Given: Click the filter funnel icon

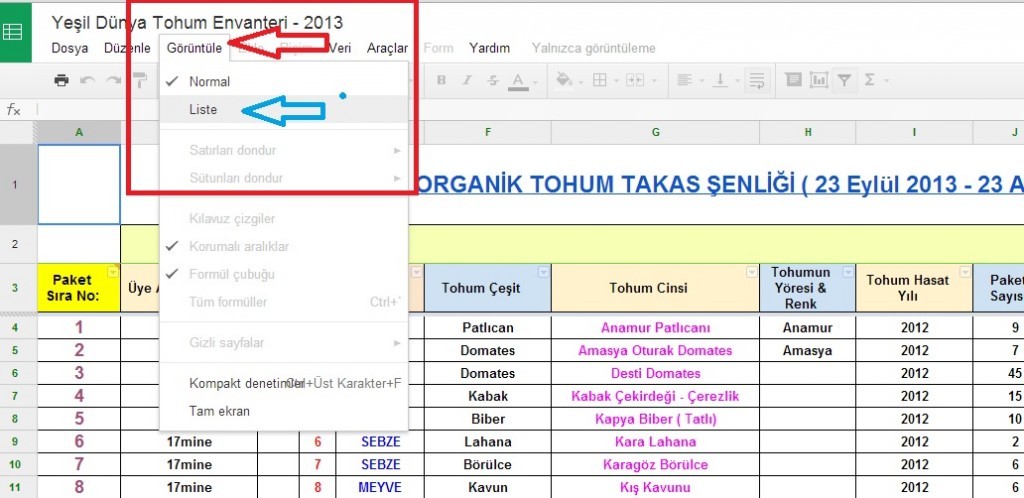Looking at the screenshot, I should point(844,80).
